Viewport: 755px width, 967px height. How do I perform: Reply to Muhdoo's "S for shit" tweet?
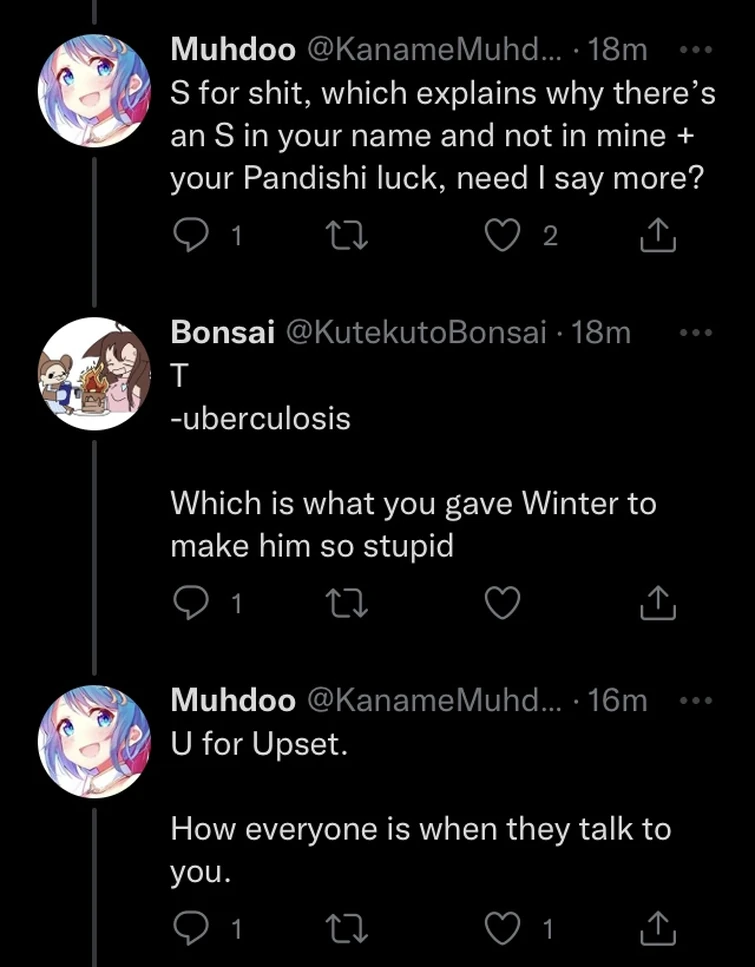point(189,234)
